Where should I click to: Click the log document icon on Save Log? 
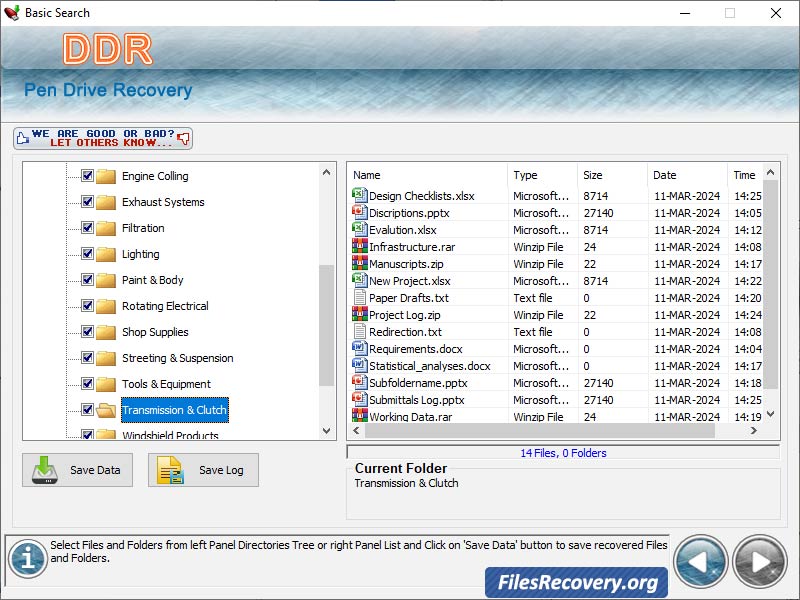[x=168, y=470]
